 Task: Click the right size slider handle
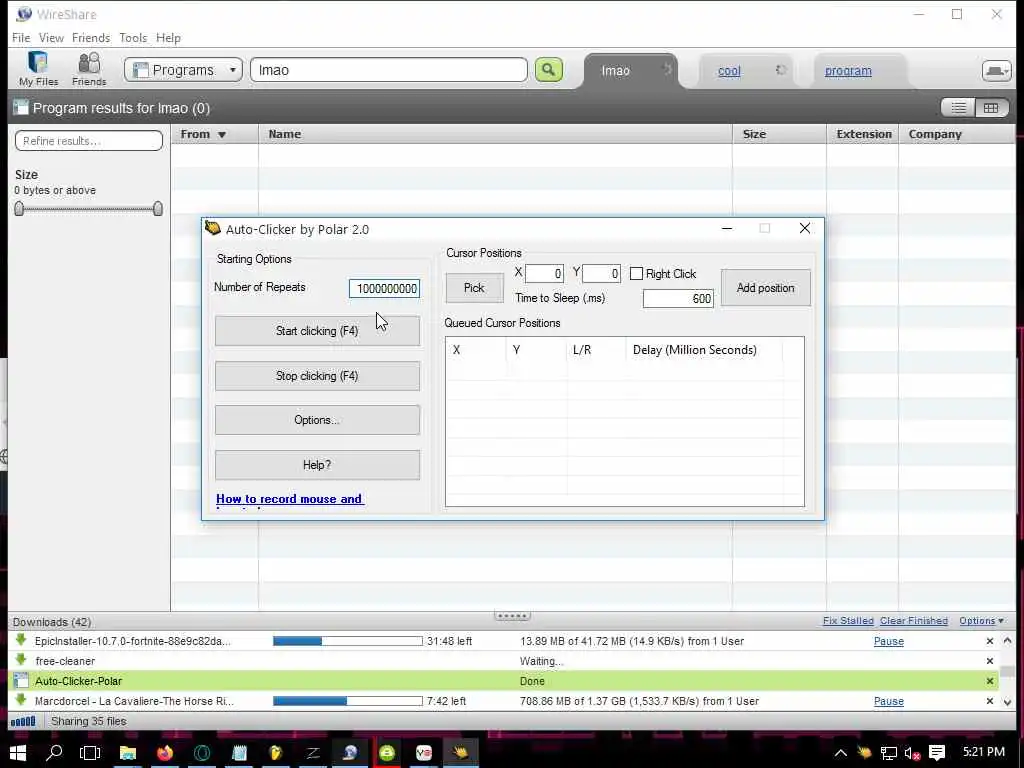point(157,209)
